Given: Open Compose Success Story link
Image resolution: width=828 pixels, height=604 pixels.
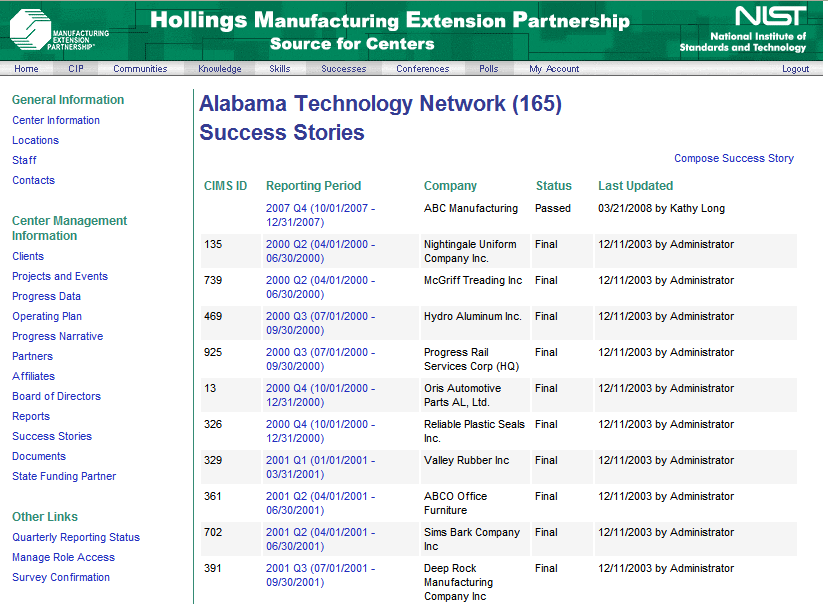Looking at the screenshot, I should [734, 158].
